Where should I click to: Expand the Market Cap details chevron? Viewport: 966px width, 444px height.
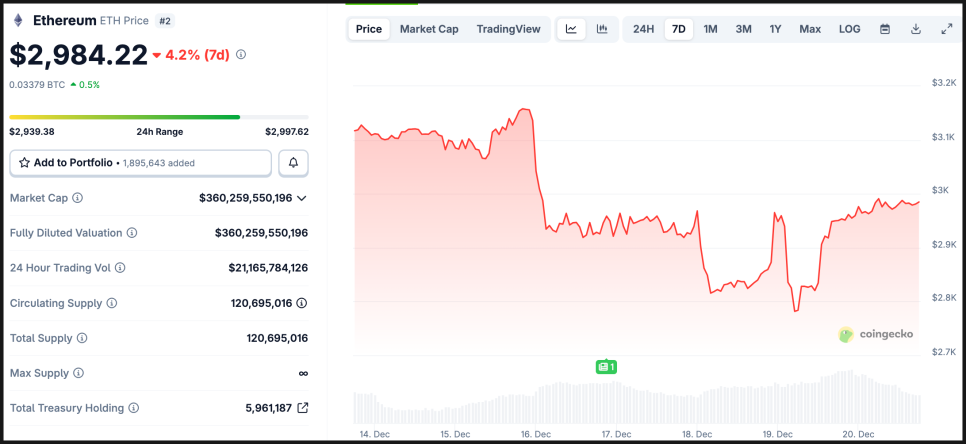coord(302,198)
